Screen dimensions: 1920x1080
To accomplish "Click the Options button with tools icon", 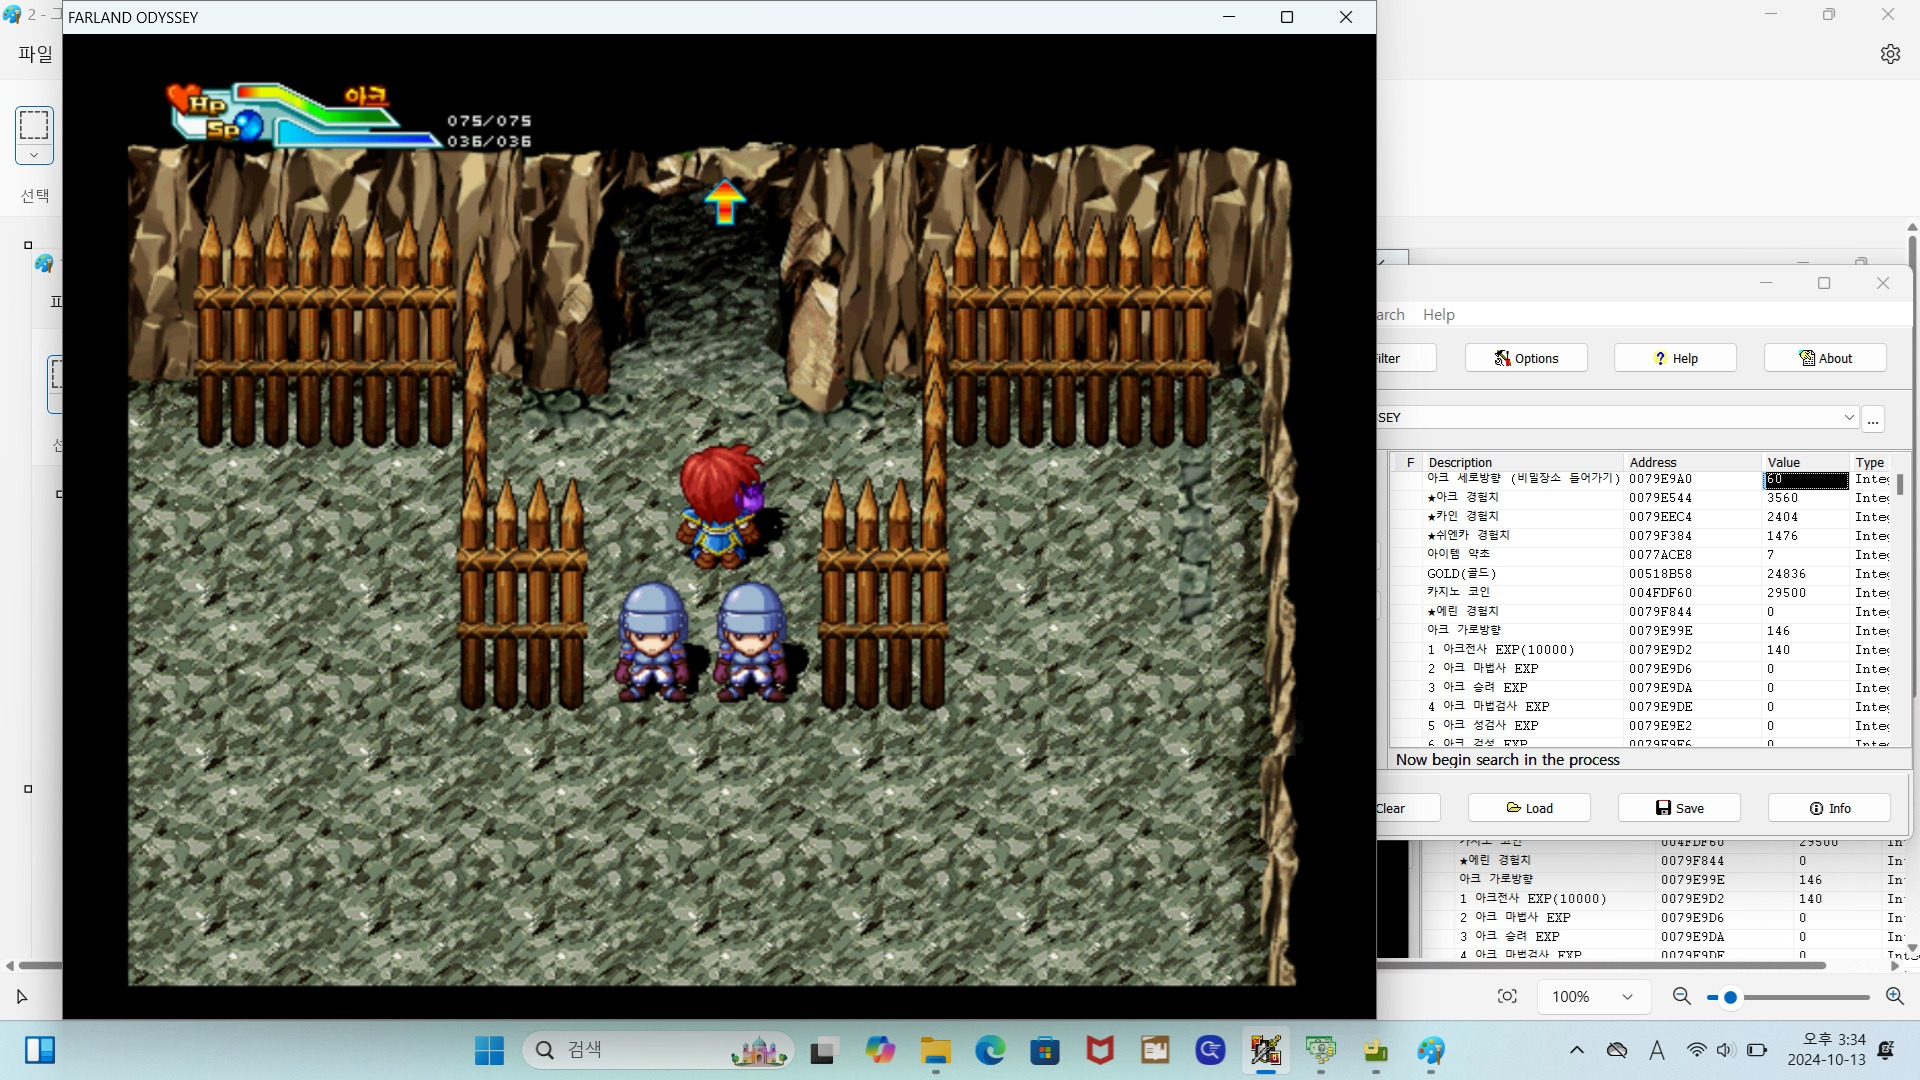I will tap(1526, 358).
